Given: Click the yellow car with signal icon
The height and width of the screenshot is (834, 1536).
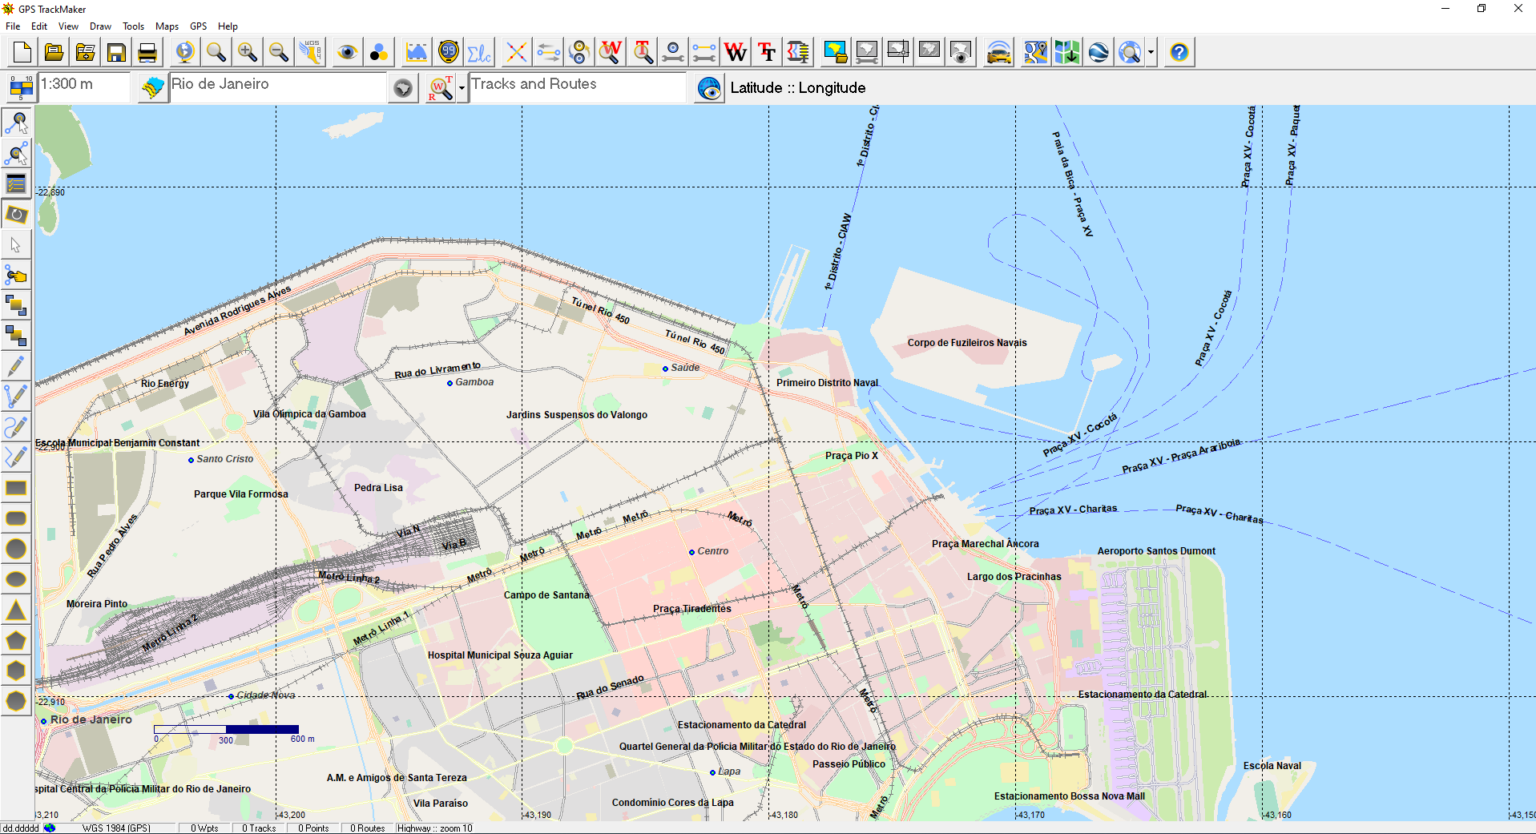Looking at the screenshot, I should [998, 52].
